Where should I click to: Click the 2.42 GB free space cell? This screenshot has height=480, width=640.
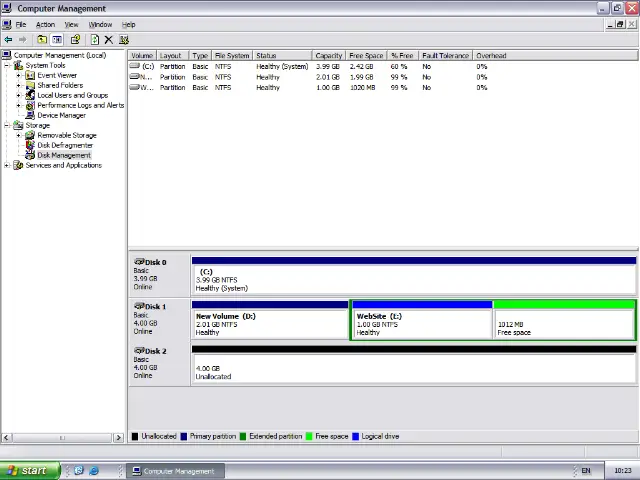pos(361,66)
